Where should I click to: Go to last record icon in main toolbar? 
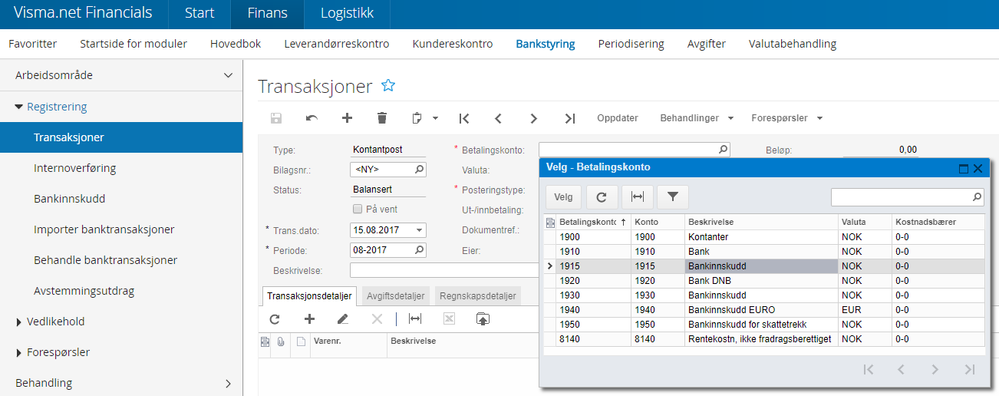pos(570,118)
